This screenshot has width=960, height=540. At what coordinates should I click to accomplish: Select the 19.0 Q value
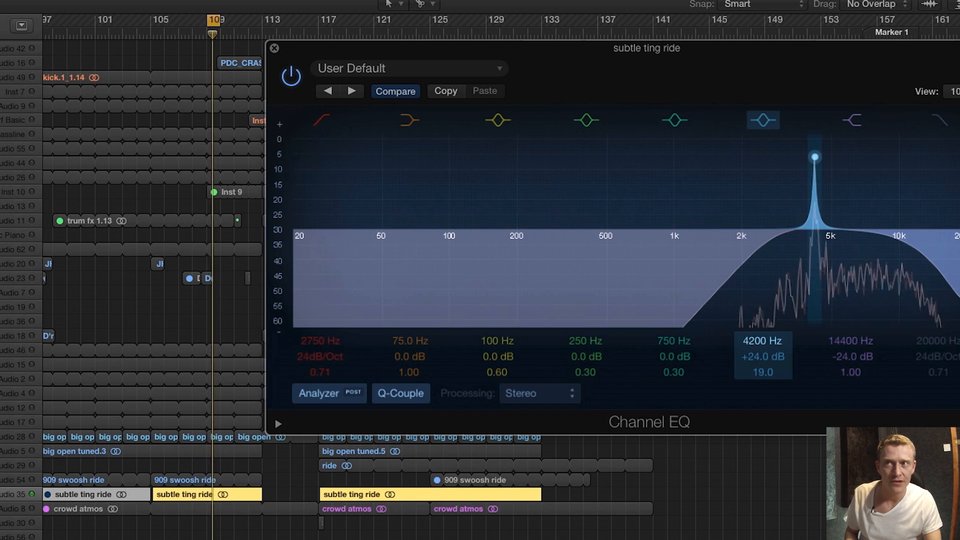[763, 372]
